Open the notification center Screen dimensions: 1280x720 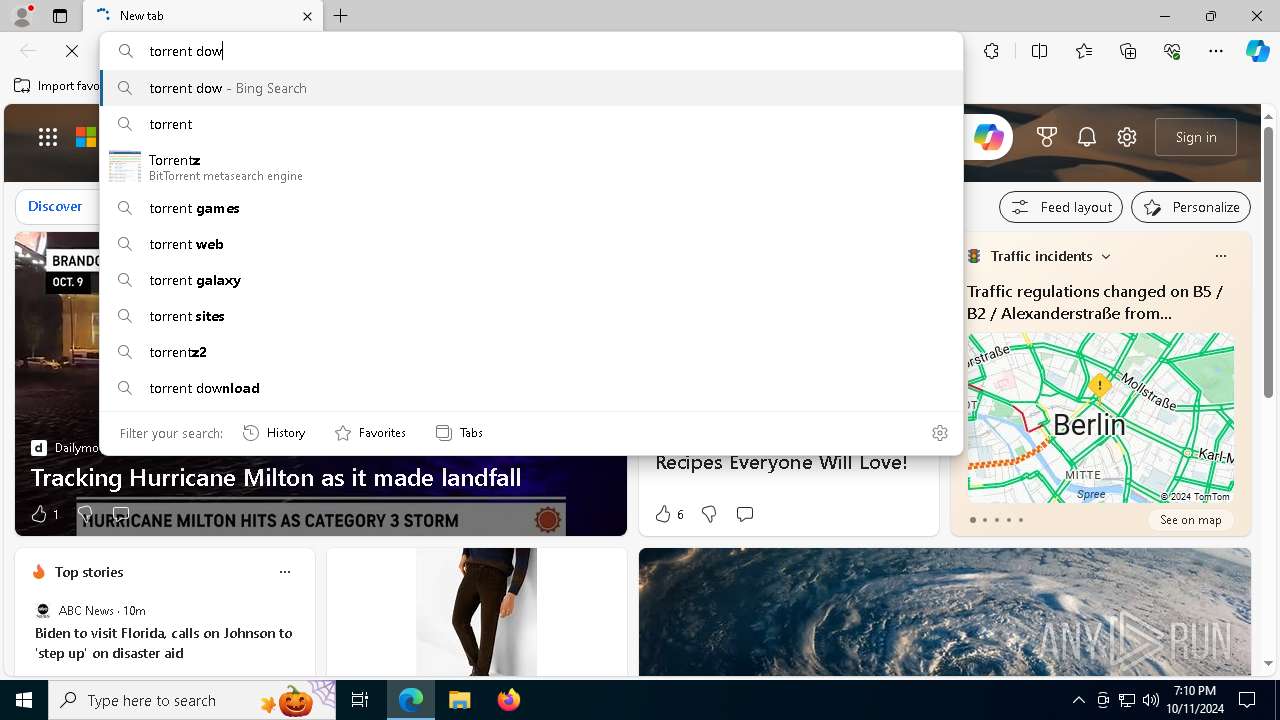pyautogui.click(x=1247, y=700)
